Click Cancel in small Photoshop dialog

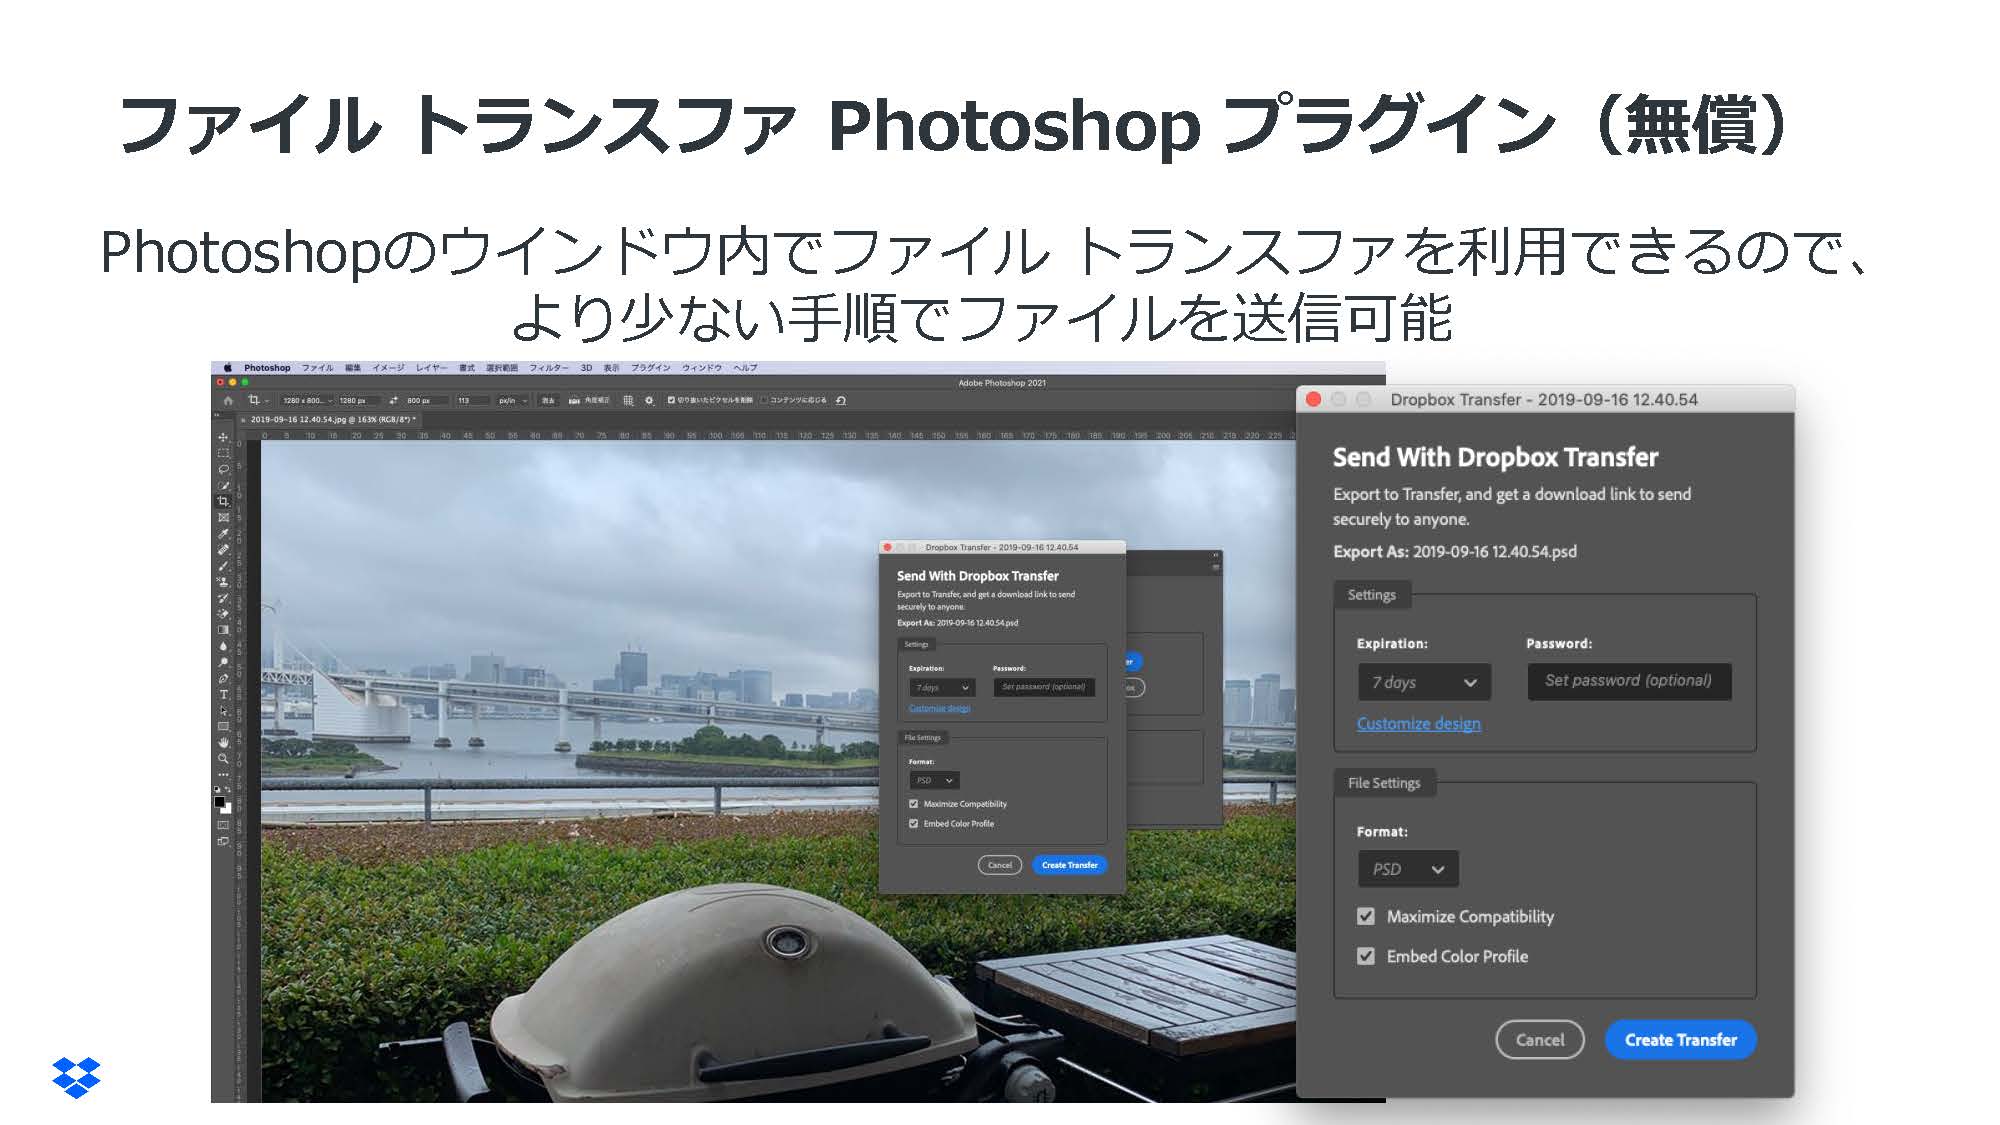tap(1000, 865)
